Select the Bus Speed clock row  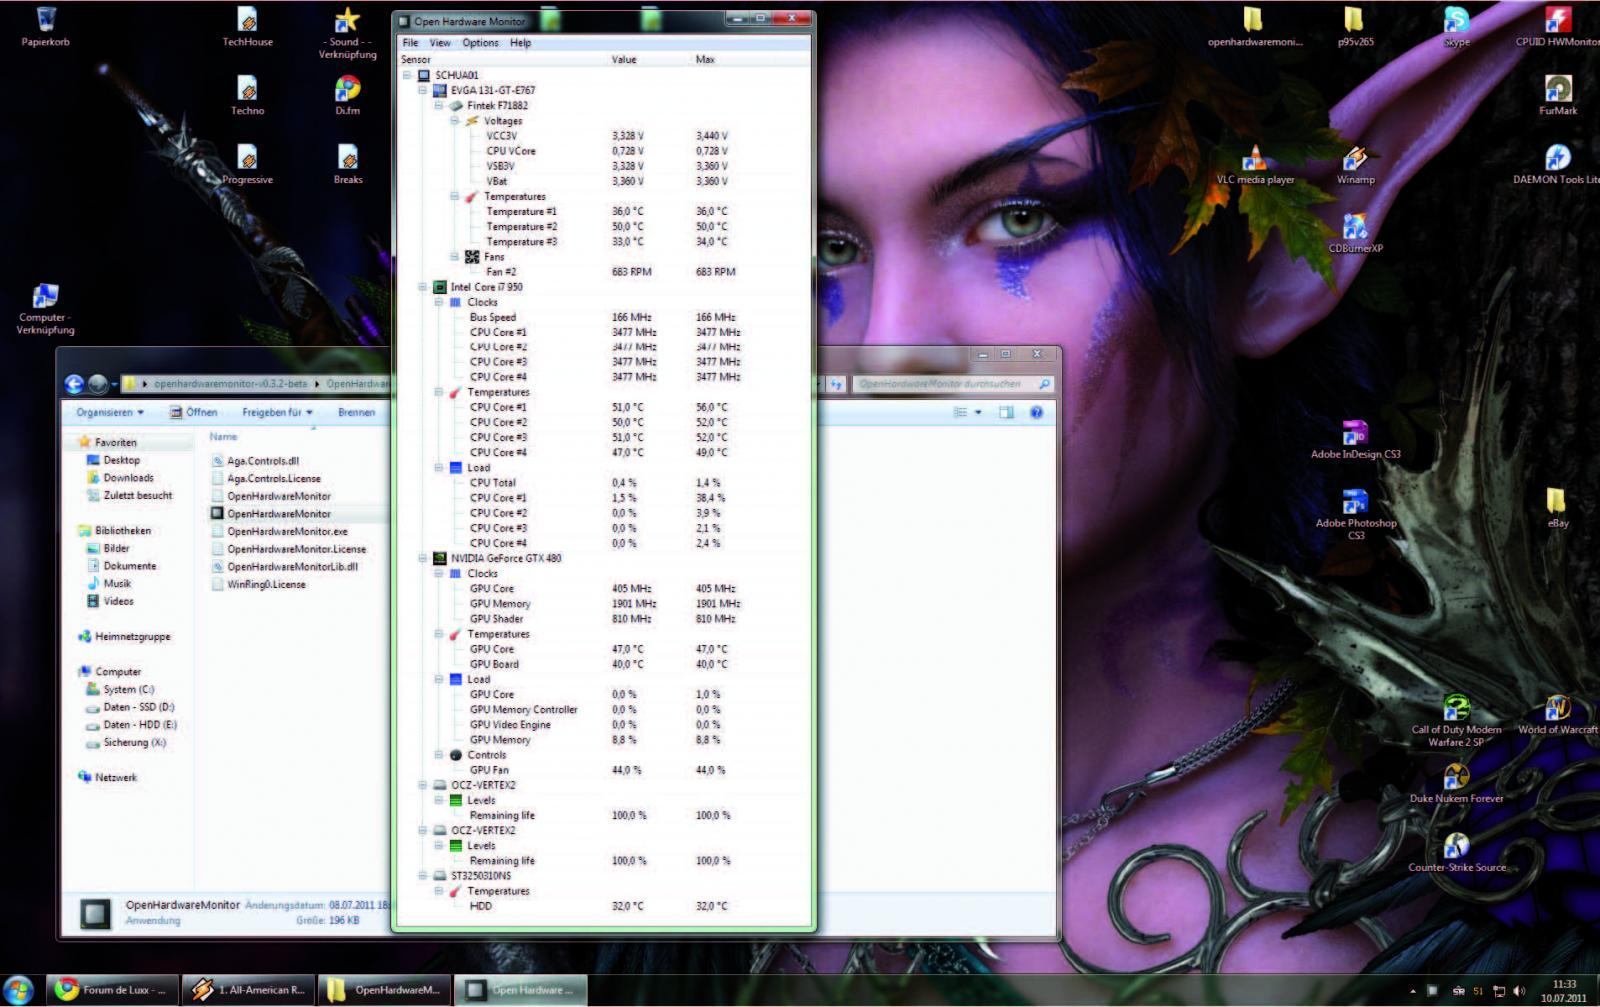pos(605,317)
